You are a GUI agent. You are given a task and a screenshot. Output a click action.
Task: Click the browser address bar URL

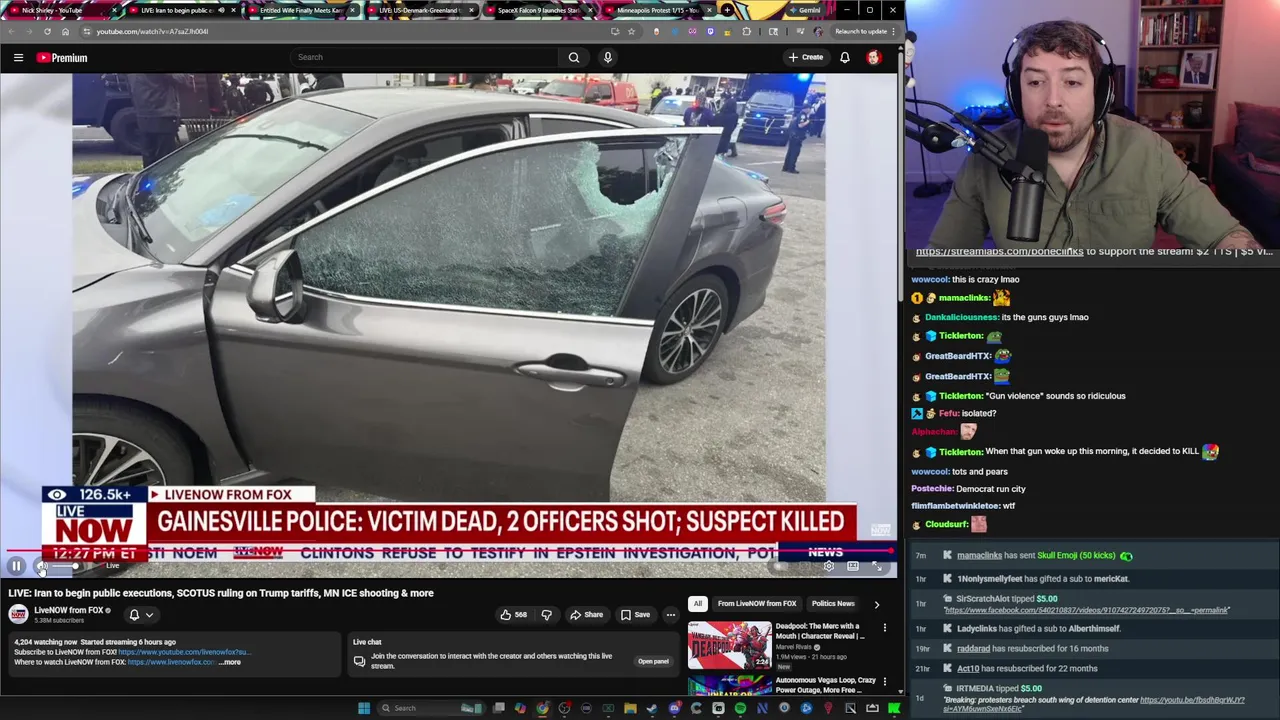[152, 31]
